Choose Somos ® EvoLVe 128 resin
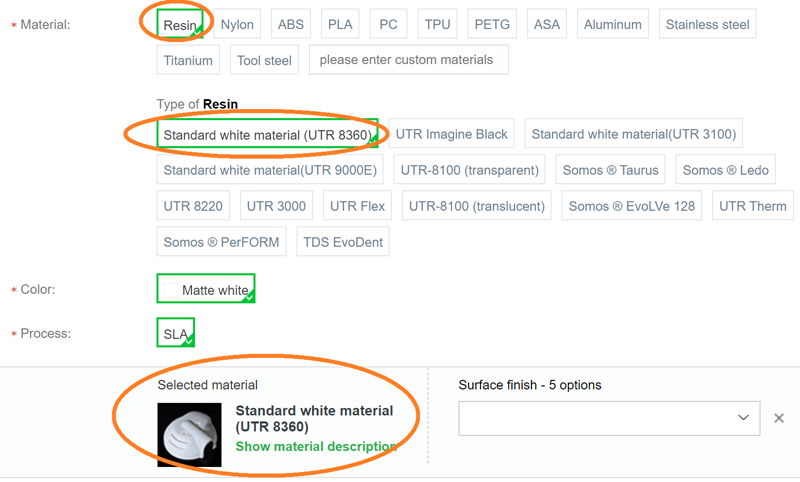Image resolution: width=800 pixels, height=482 pixels. coord(631,206)
